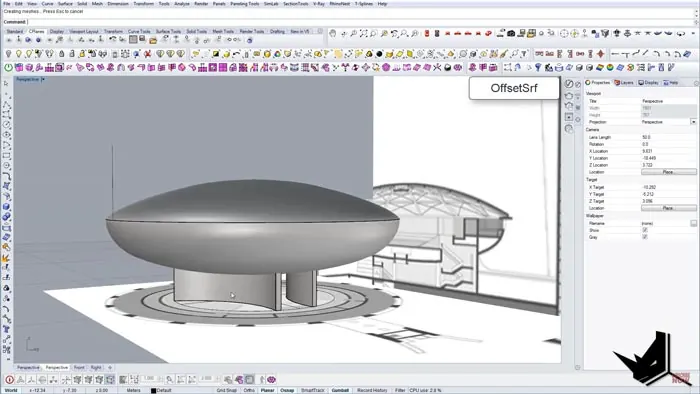Toggle Gumball in status bar
700x394 pixels.
click(340, 390)
